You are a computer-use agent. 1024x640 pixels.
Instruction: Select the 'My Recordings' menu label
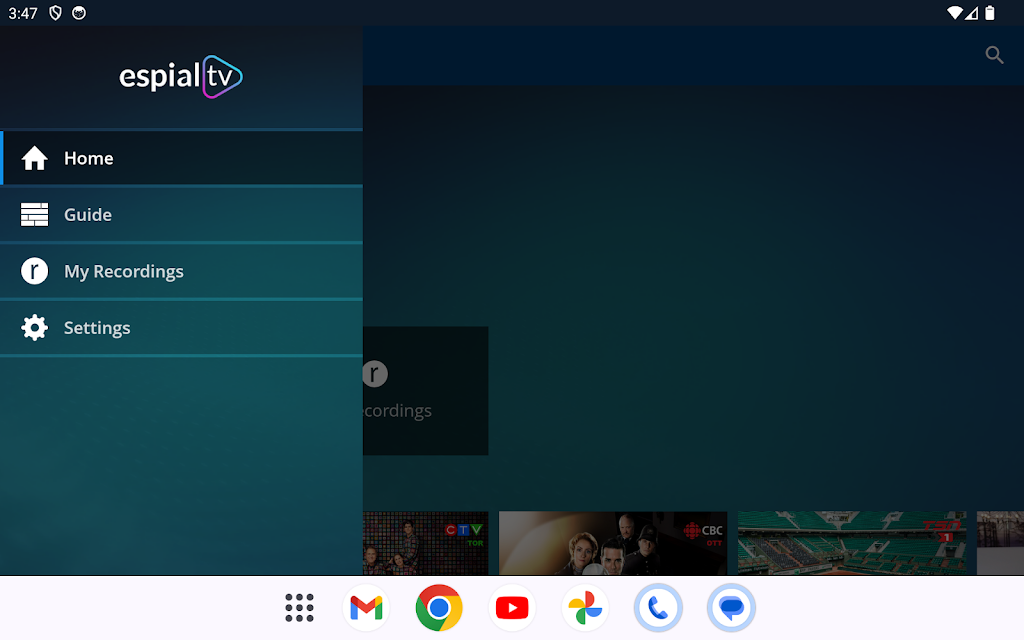pyautogui.click(x=124, y=271)
